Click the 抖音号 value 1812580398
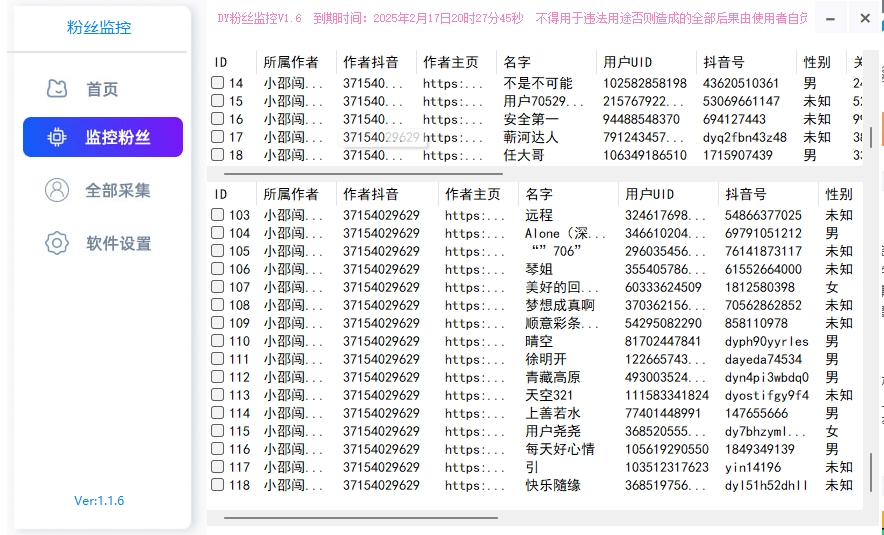The image size is (884, 535). 759,288
